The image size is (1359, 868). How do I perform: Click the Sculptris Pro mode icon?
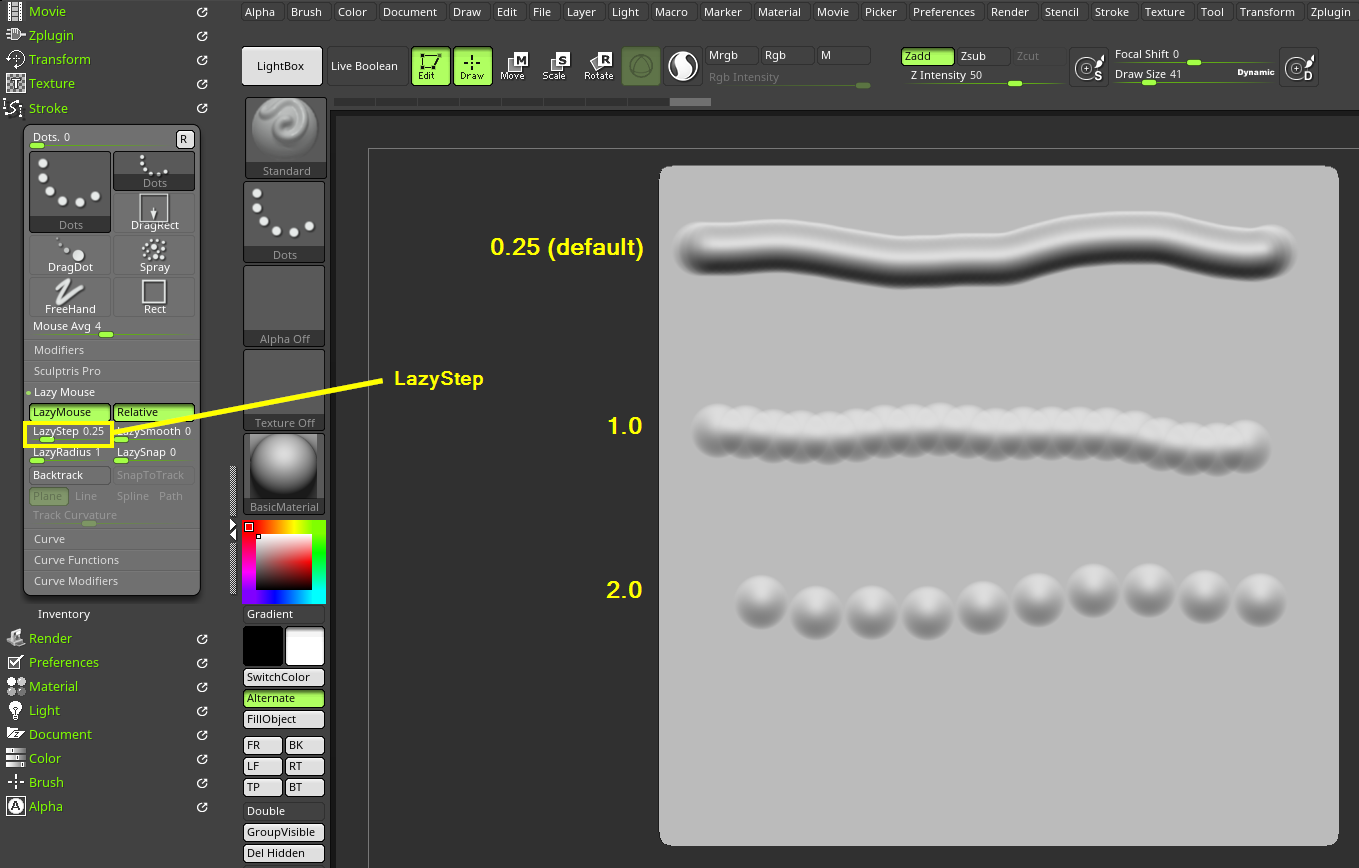[x=683, y=66]
